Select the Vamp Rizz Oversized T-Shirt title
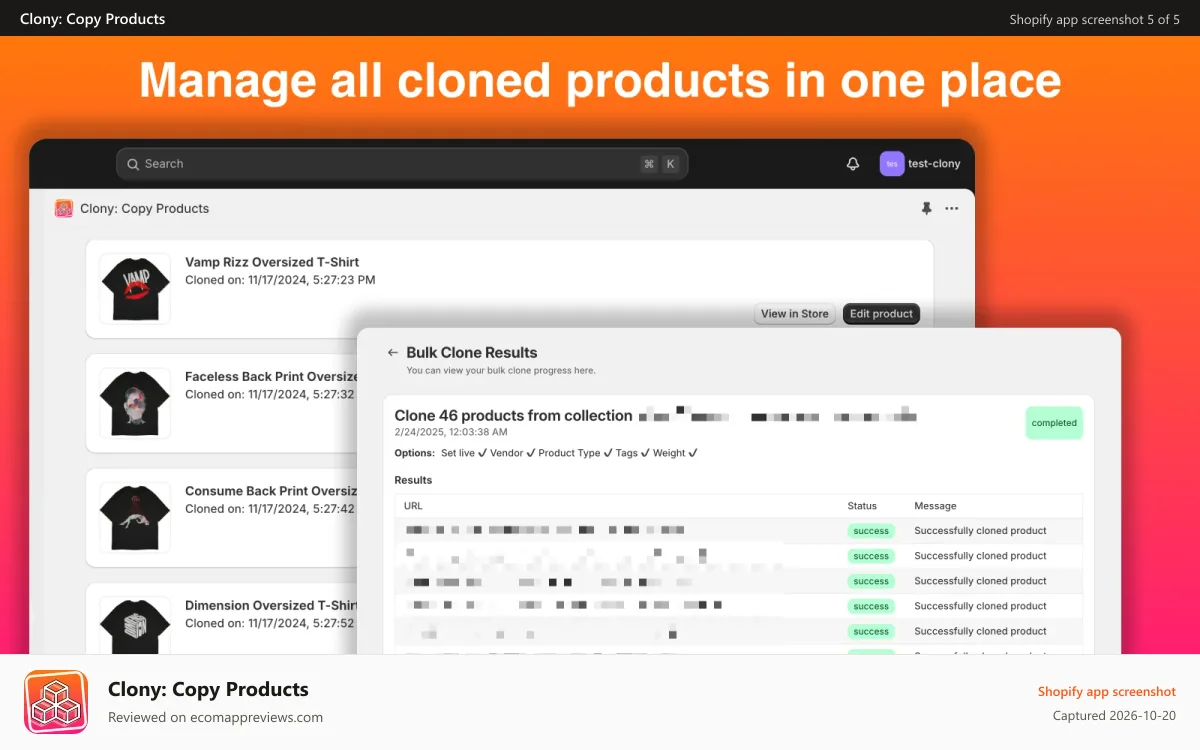This screenshot has width=1200, height=750. tap(272, 262)
